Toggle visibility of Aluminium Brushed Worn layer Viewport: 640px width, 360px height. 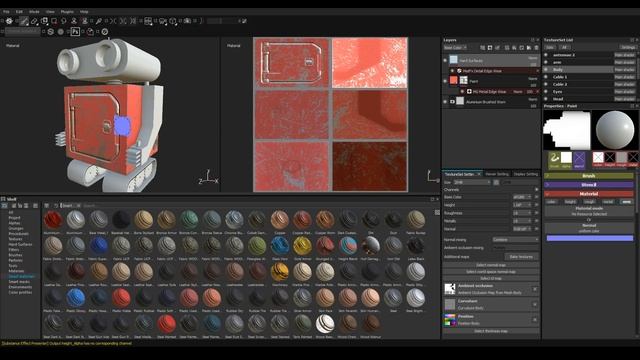click(x=445, y=102)
